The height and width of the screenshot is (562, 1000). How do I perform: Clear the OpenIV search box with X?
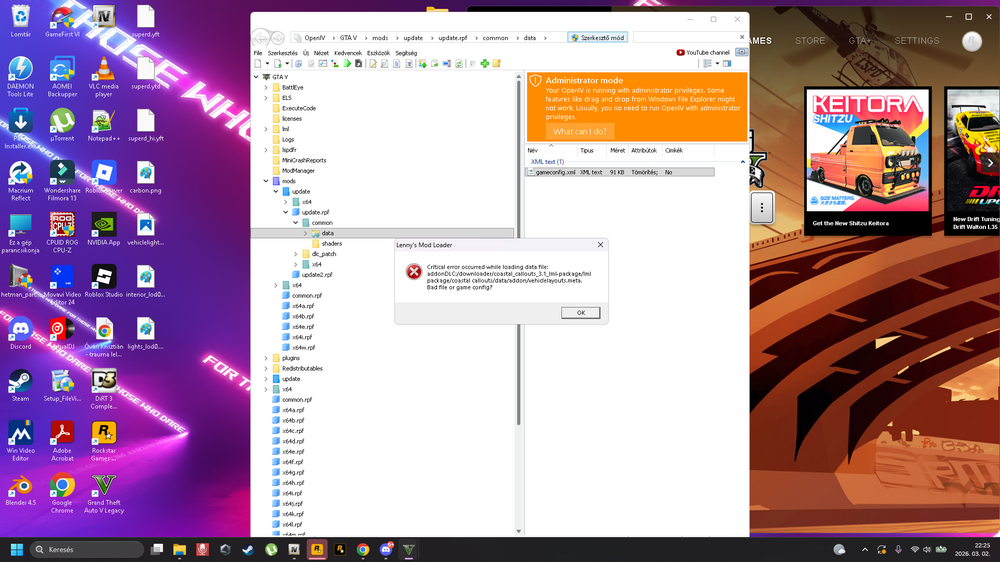[x=742, y=38]
